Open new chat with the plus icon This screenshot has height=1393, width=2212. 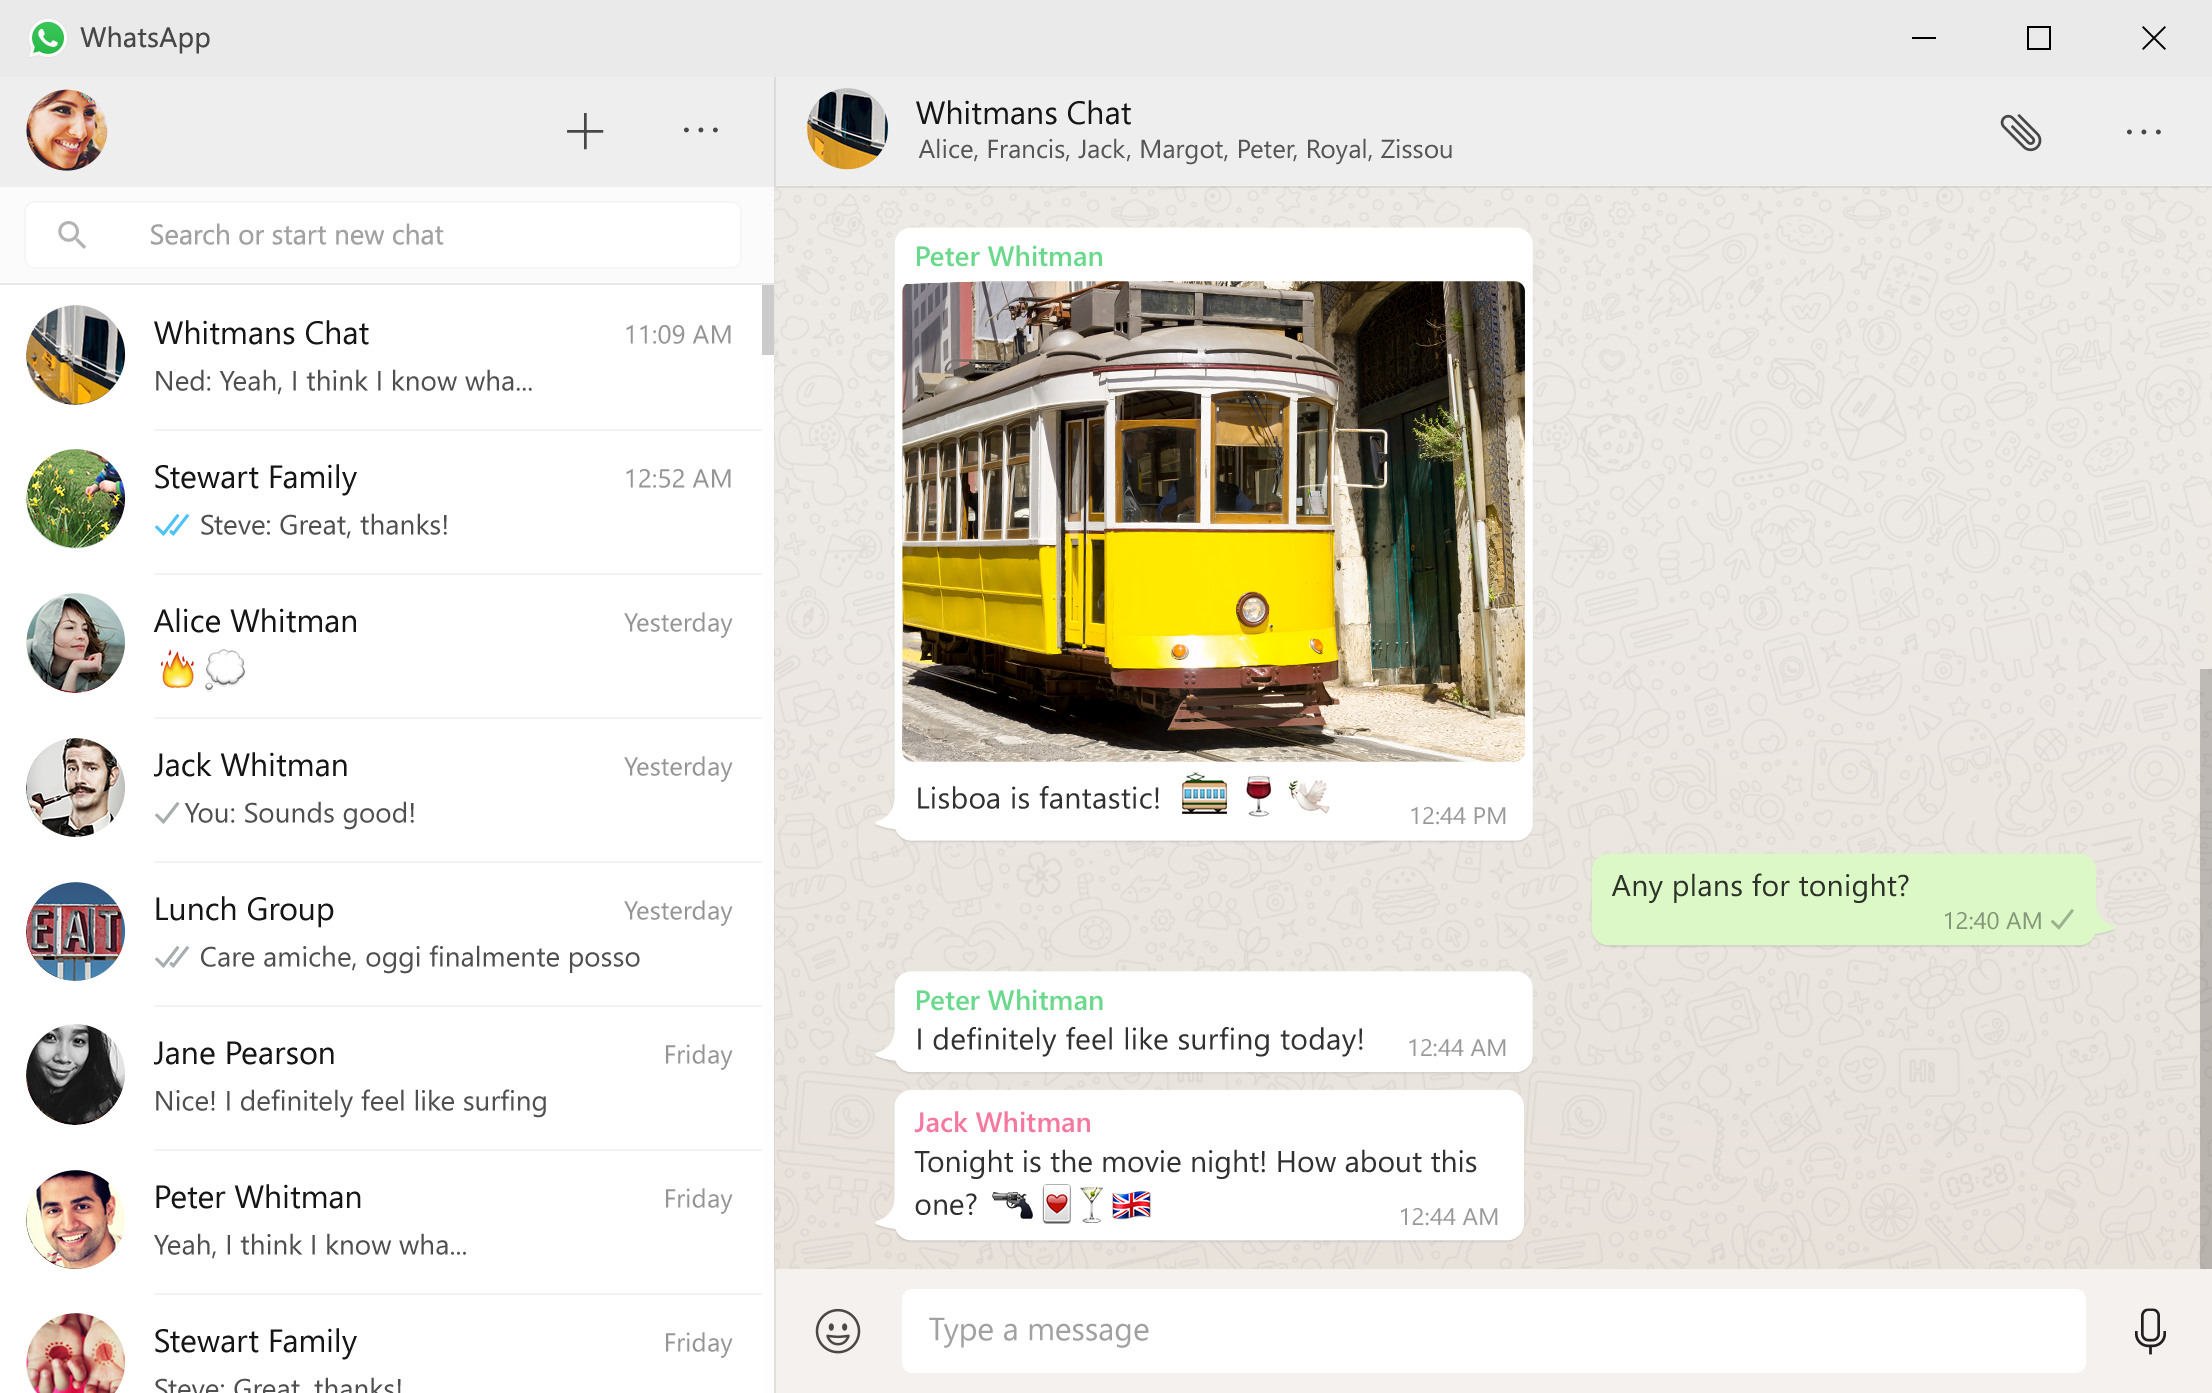(585, 128)
